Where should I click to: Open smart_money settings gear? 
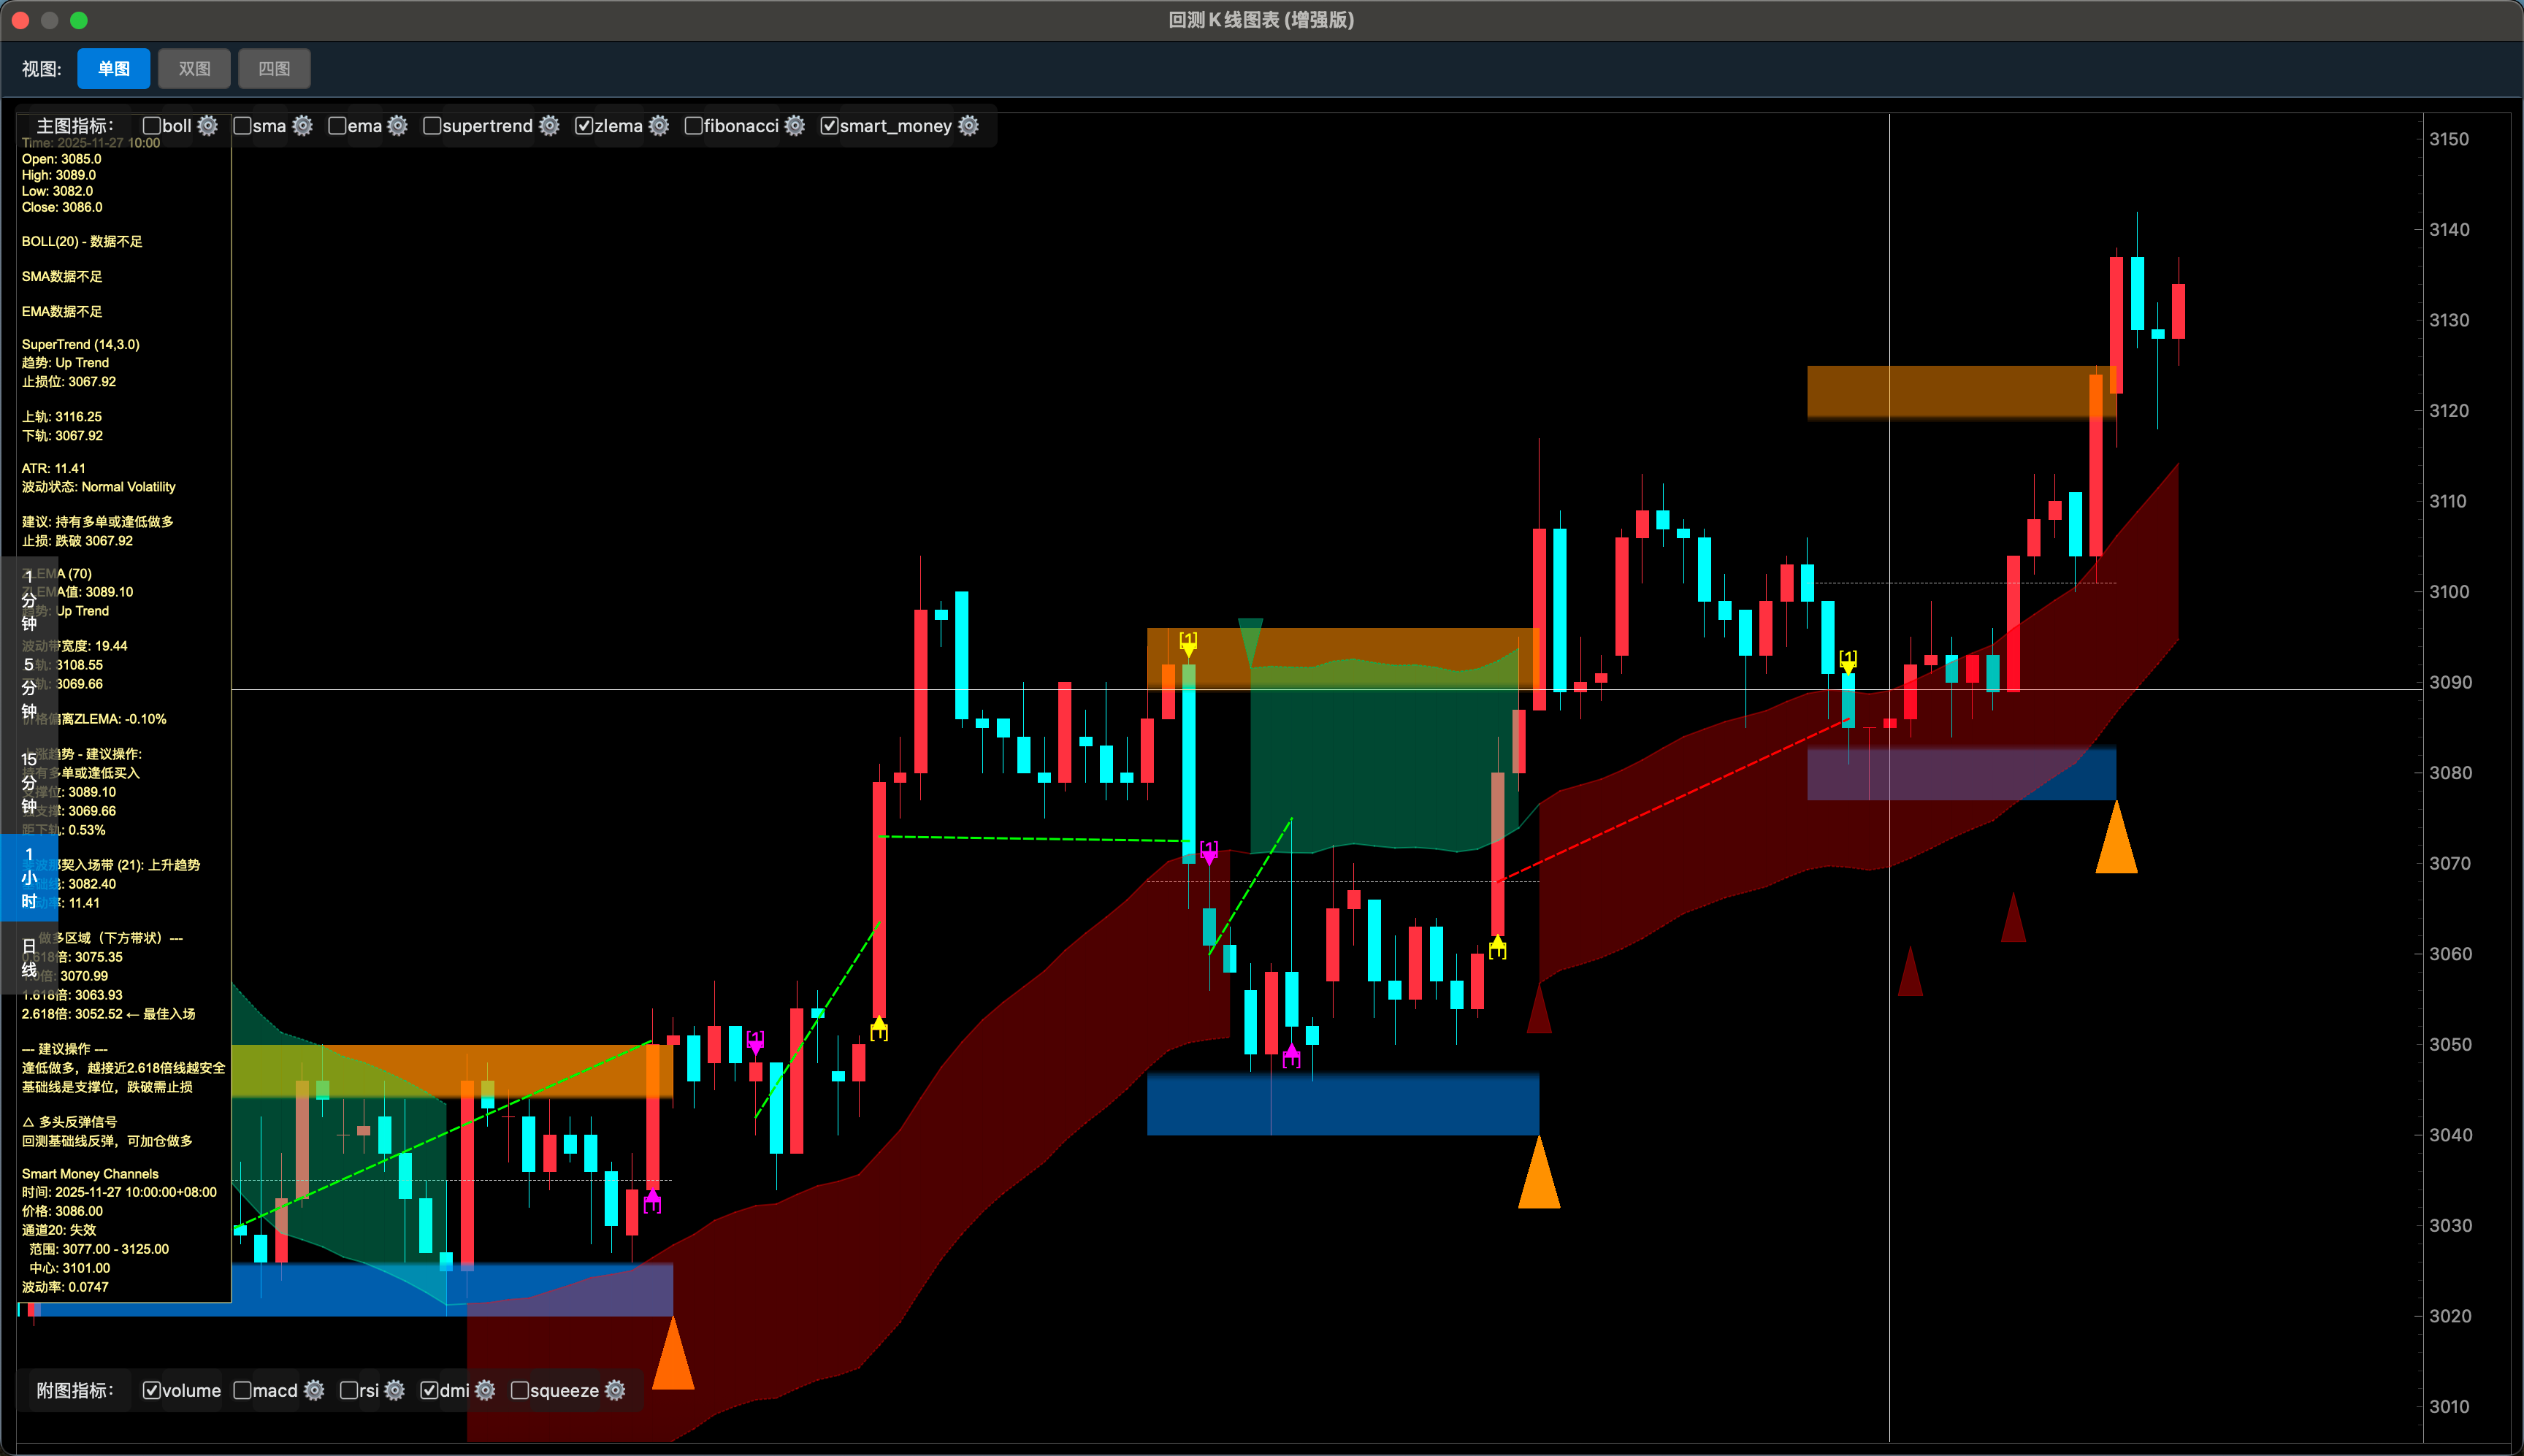[x=968, y=126]
